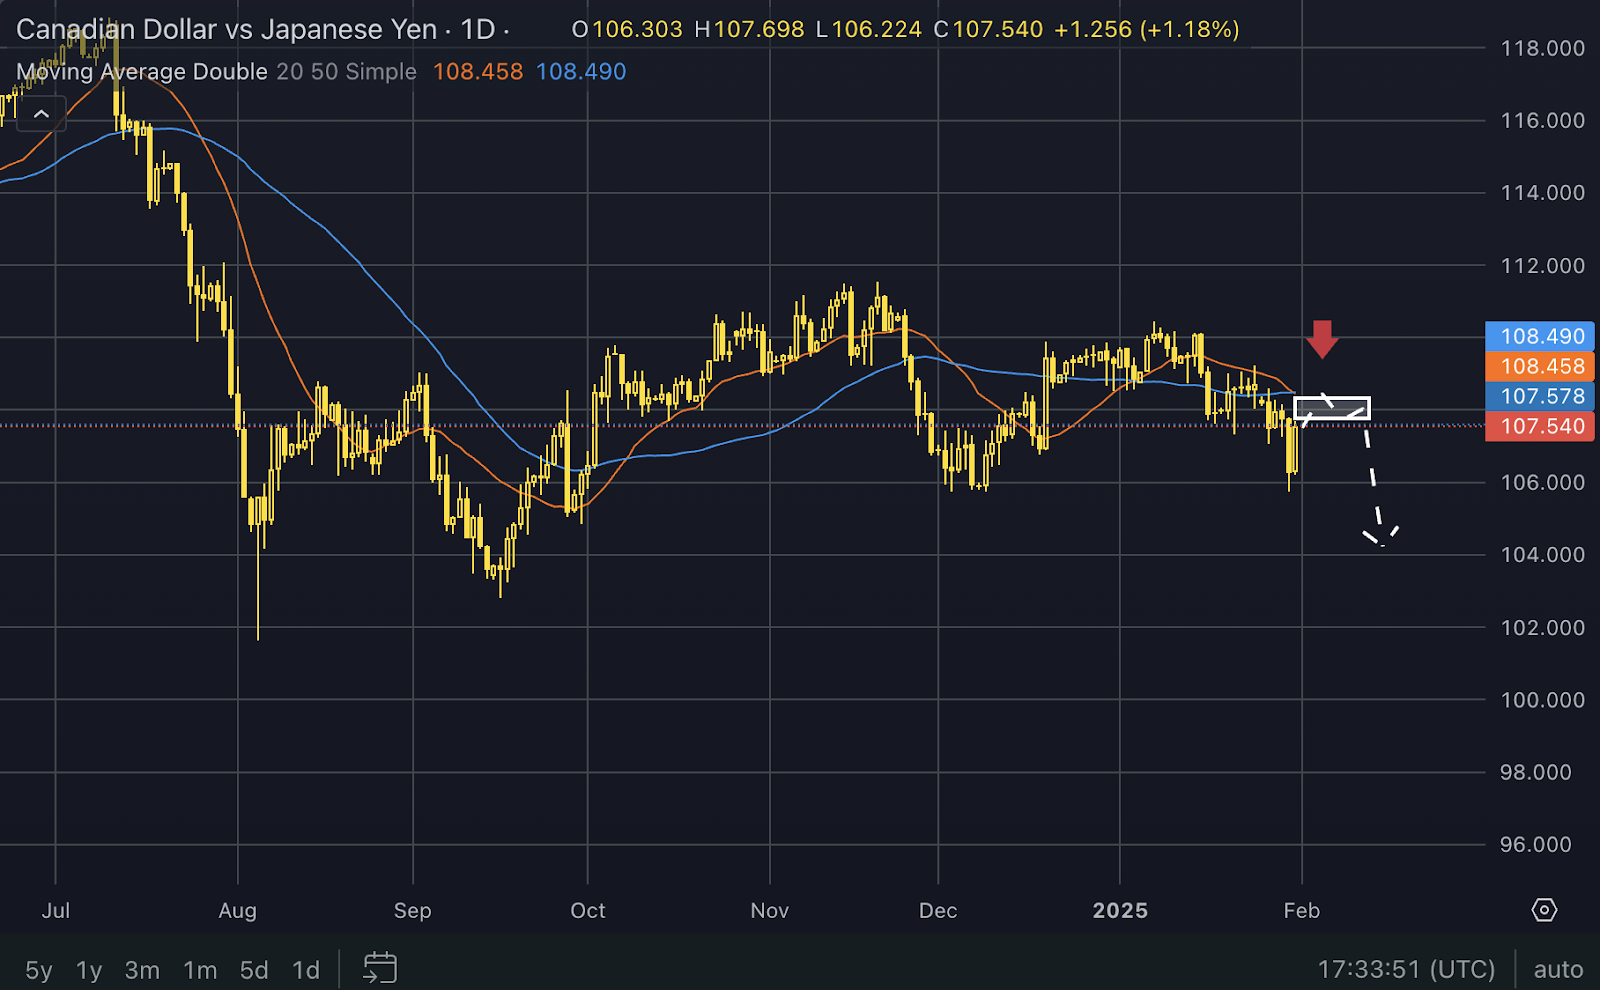Image resolution: width=1600 pixels, height=990 pixels.
Task: Select the Moving Average Double indicator legend
Action: (142, 72)
